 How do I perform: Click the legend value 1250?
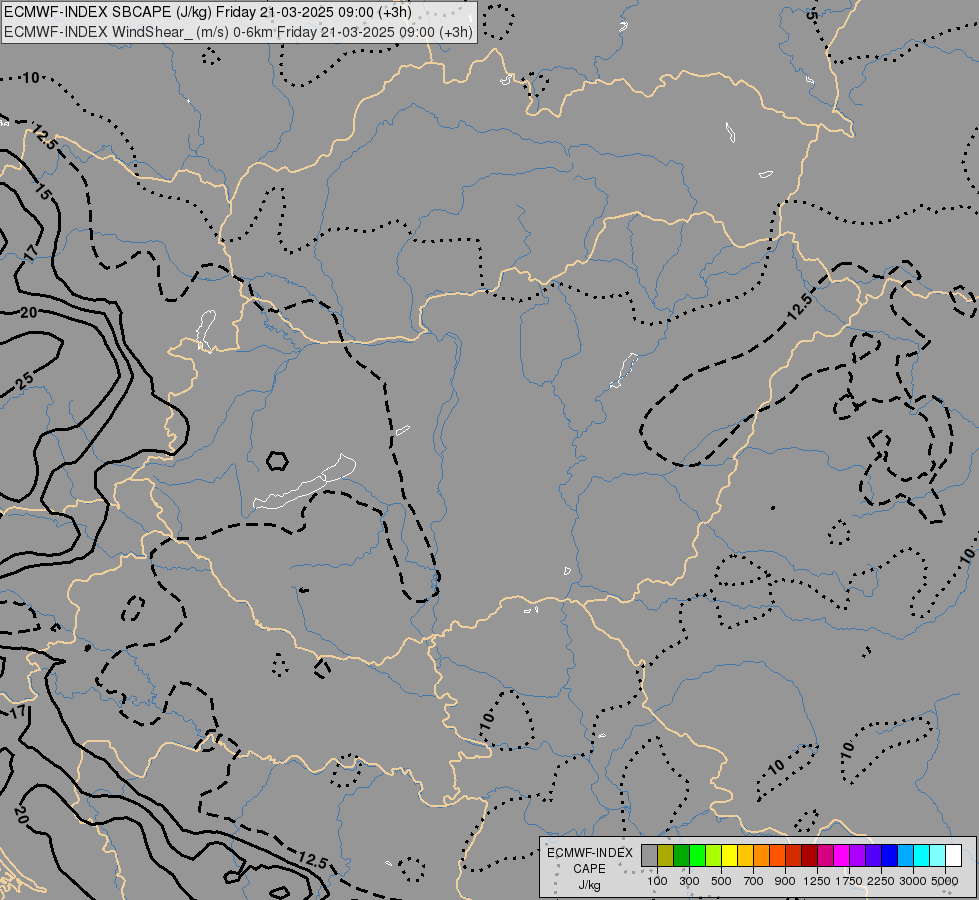(x=817, y=881)
